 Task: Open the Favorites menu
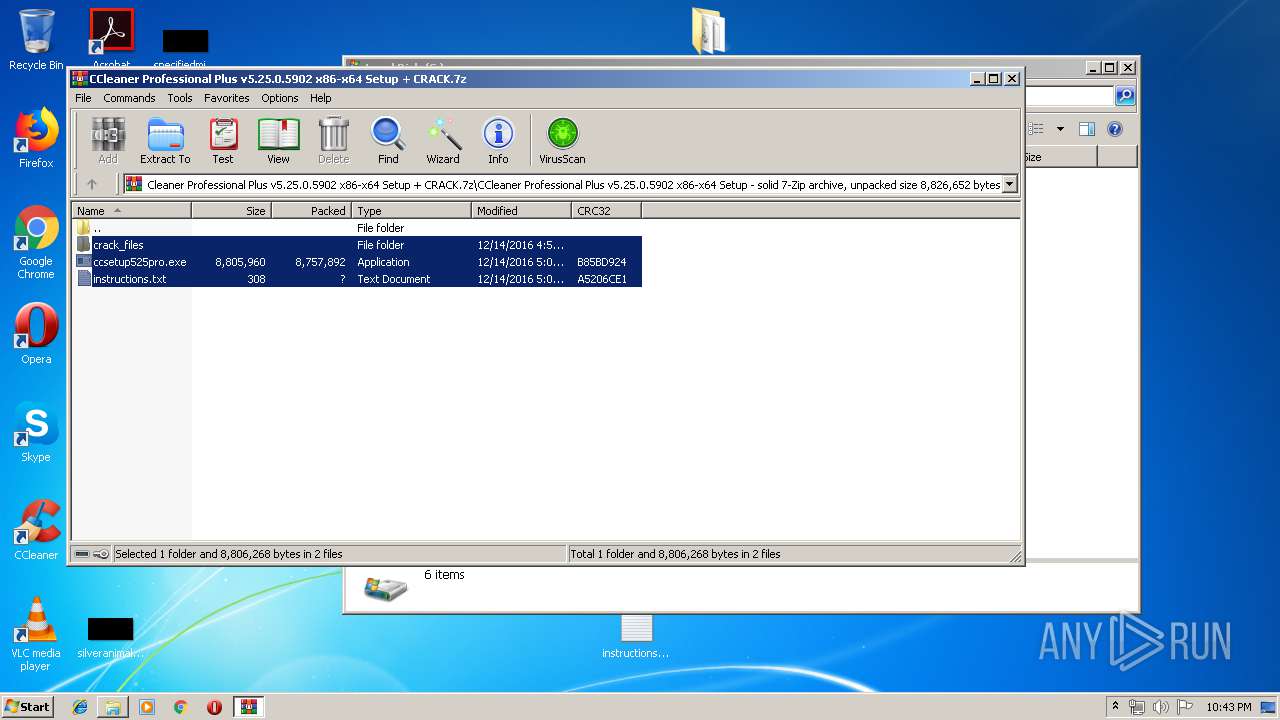(227, 98)
